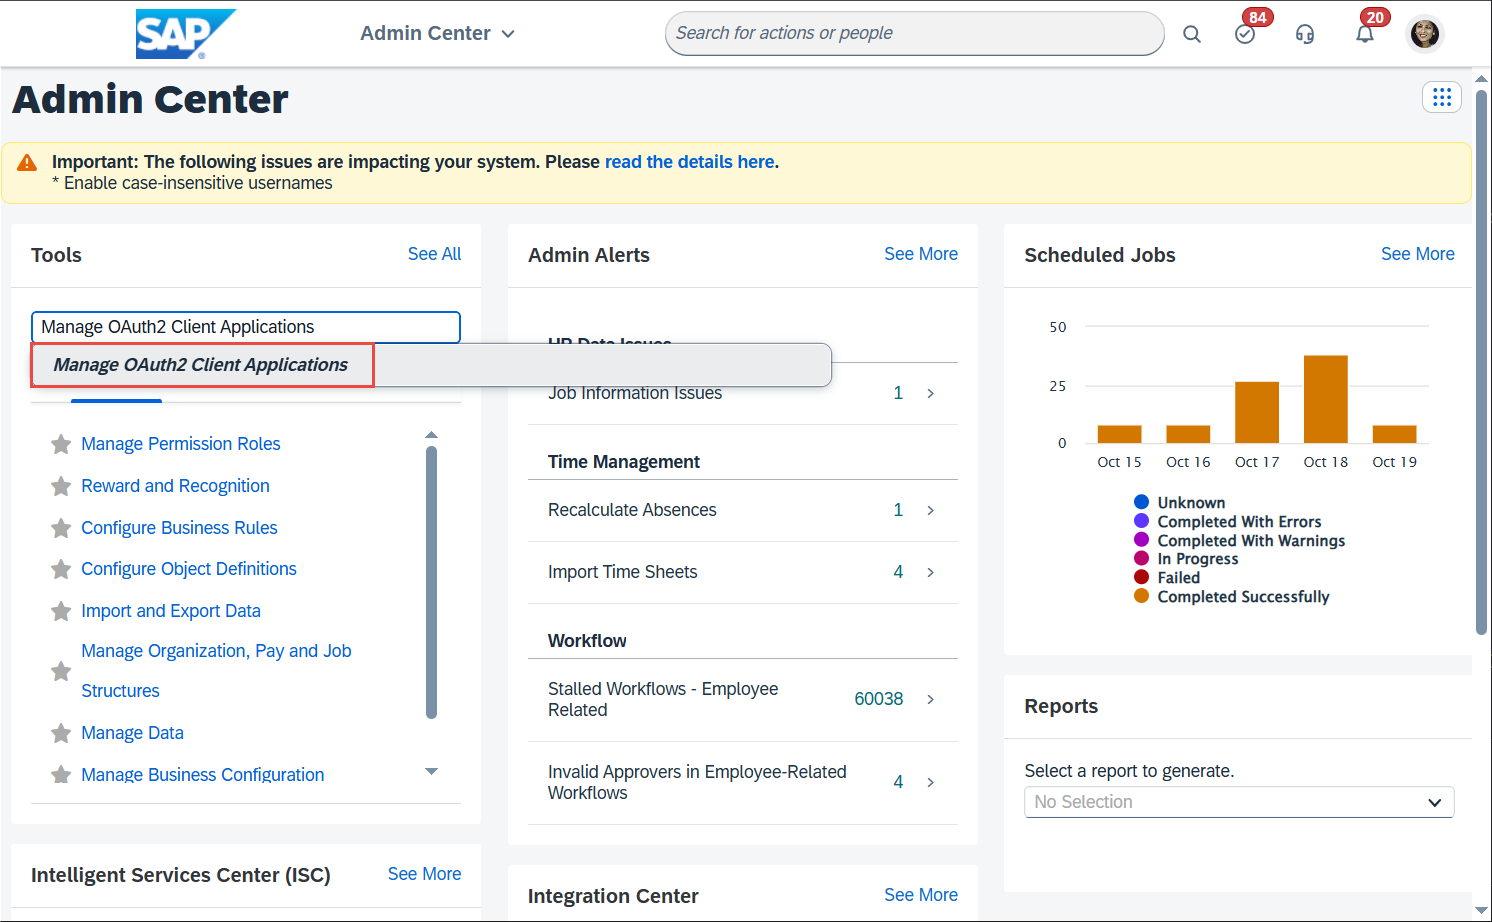Click See All in Tools panel
1492x922 pixels.
[434, 254]
